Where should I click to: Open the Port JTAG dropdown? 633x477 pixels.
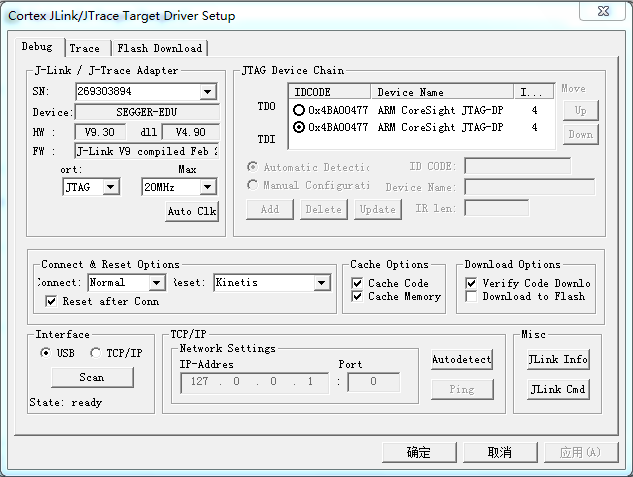pyautogui.click(x=110, y=187)
